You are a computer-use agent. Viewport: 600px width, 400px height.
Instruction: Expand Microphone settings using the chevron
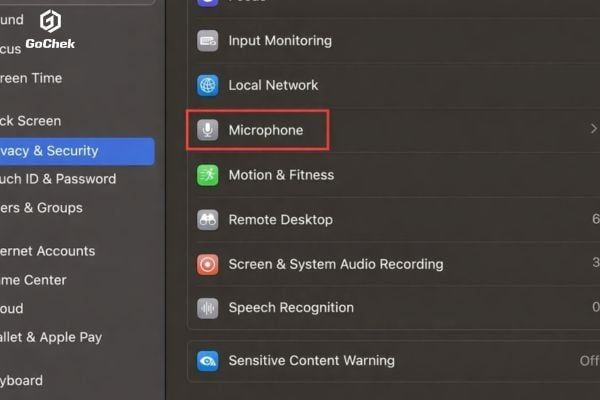point(594,130)
